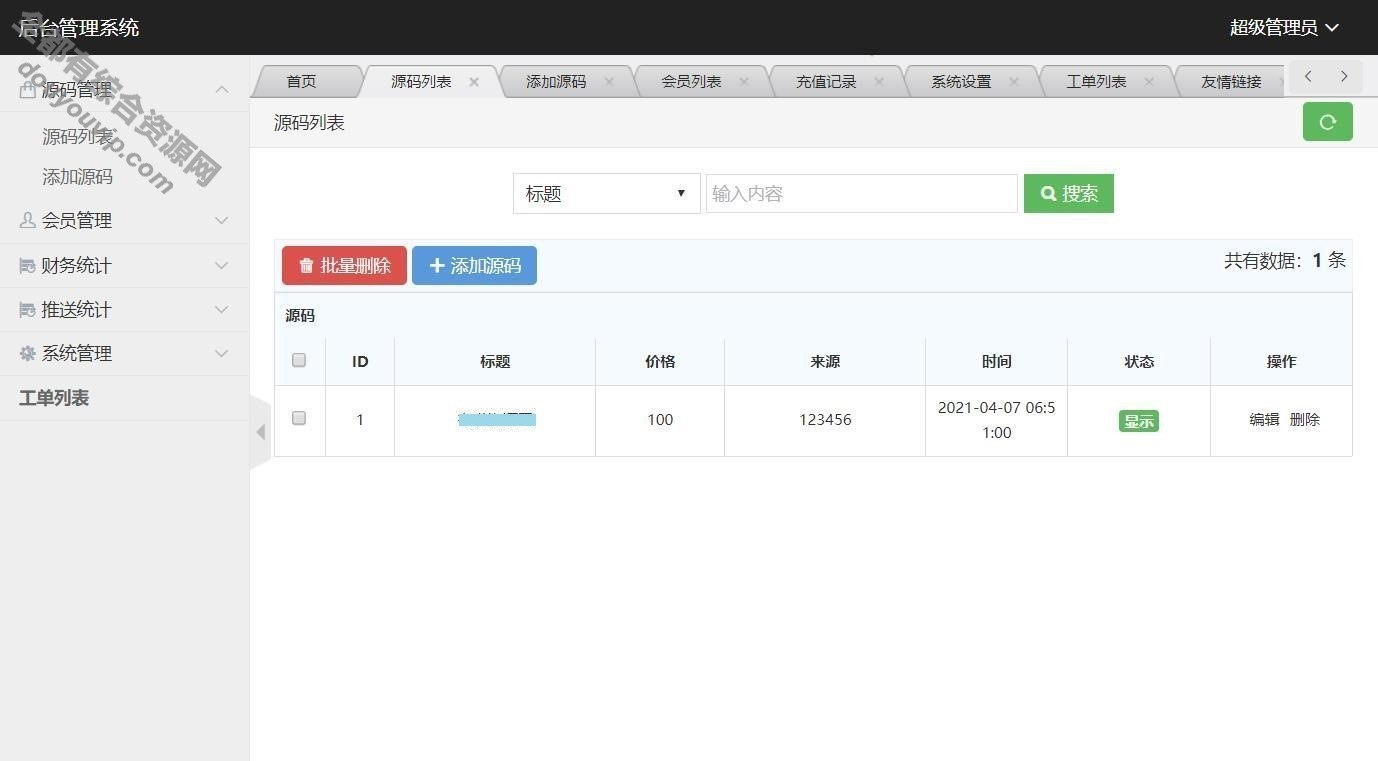The height and width of the screenshot is (761, 1378).
Task: Click the 源码管理 sidebar icon
Action: pos(27,89)
